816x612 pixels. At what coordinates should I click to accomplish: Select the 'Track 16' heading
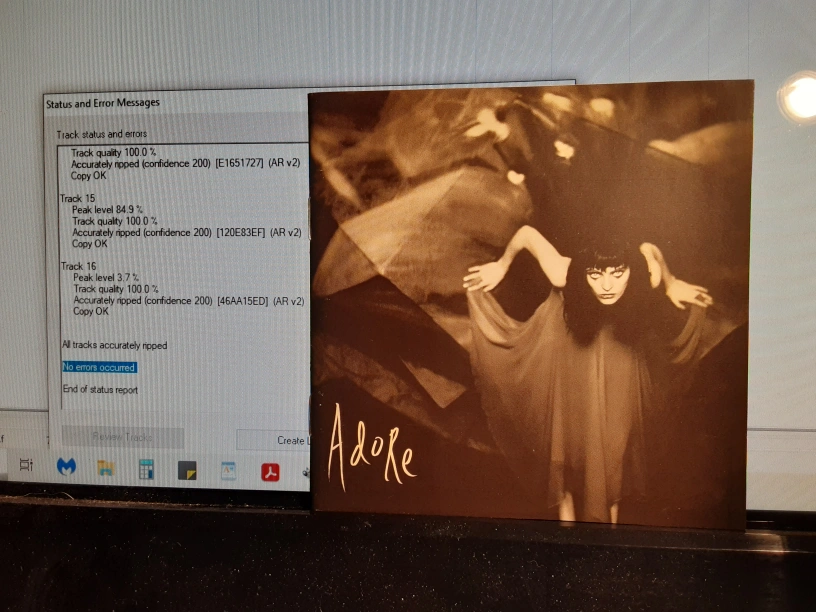pyautogui.click(x=79, y=266)
